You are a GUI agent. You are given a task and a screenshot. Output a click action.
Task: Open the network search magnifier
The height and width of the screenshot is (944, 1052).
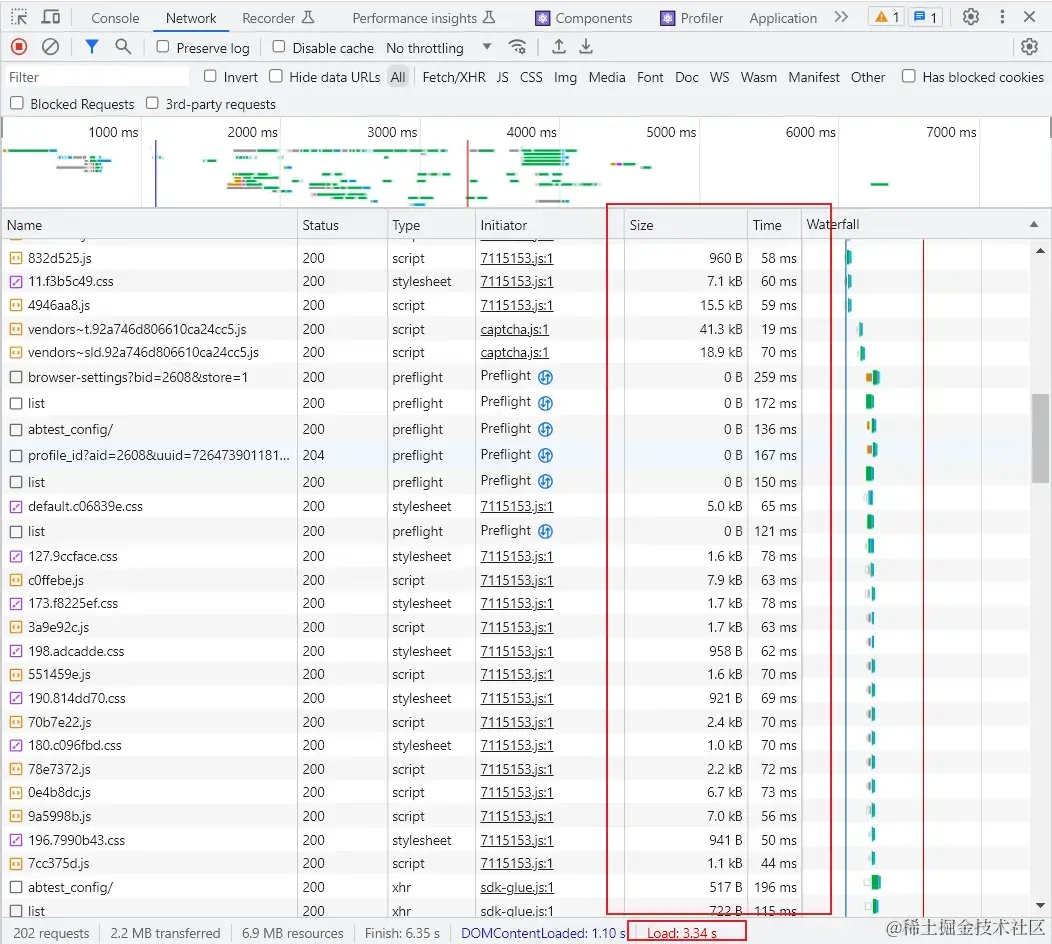[123, 46]
